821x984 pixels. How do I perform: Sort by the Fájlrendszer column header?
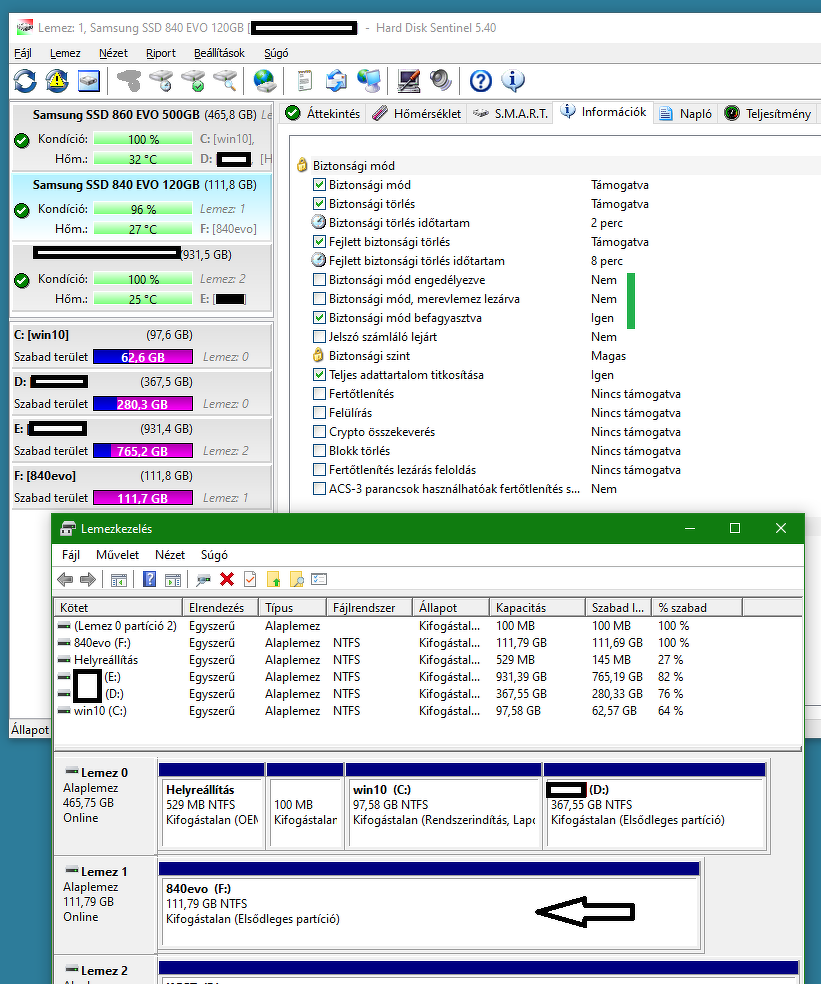coord(369,607)
